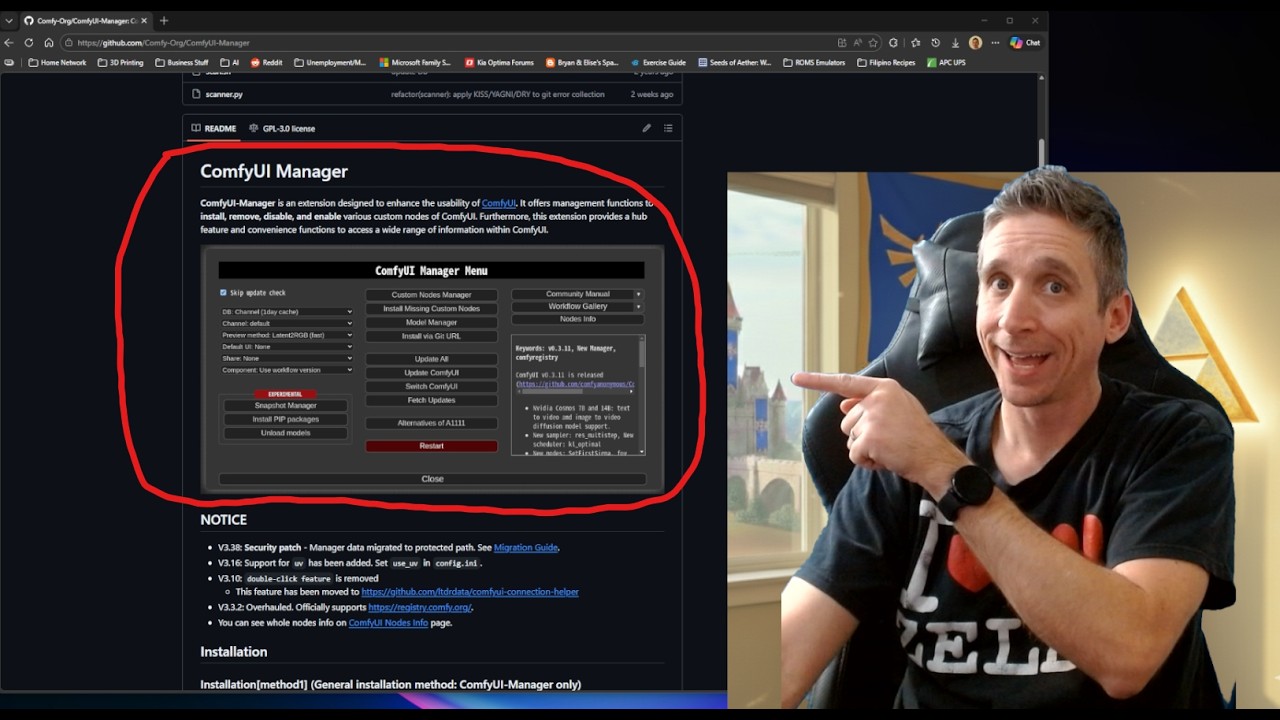Viewport: 1280px width, 720px height.
Task: Open the user profile avatar
Action: 975,43
